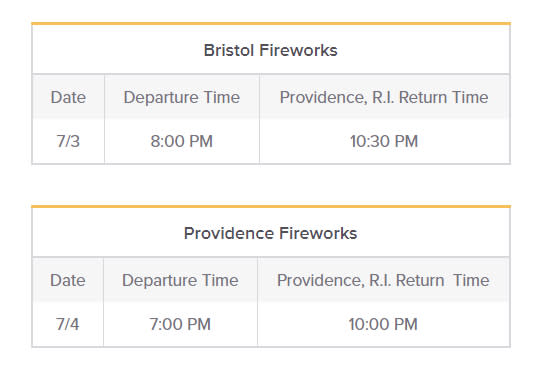
Task: Click the Bristol Fireworks table title
Action: tap(271, 51)
